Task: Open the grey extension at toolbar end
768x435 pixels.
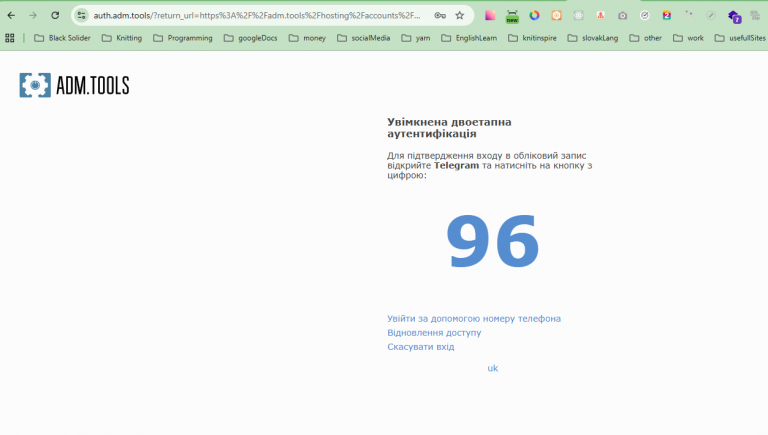Action: click(755, 16)
